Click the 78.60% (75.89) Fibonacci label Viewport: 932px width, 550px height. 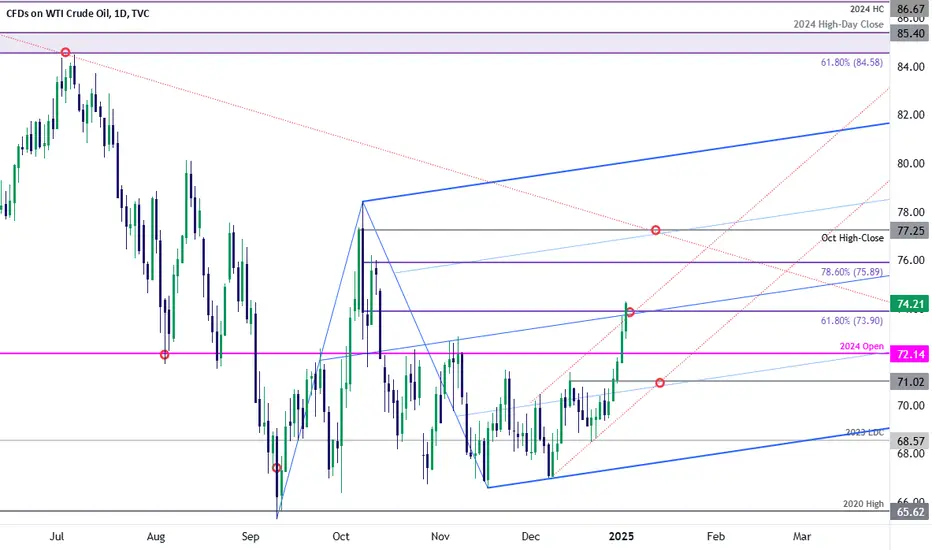tap(852, 272)
